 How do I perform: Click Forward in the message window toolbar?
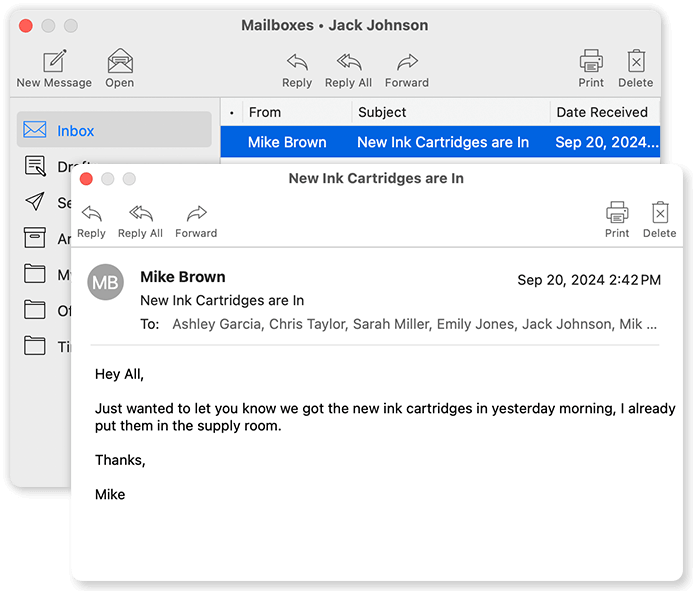196,222
